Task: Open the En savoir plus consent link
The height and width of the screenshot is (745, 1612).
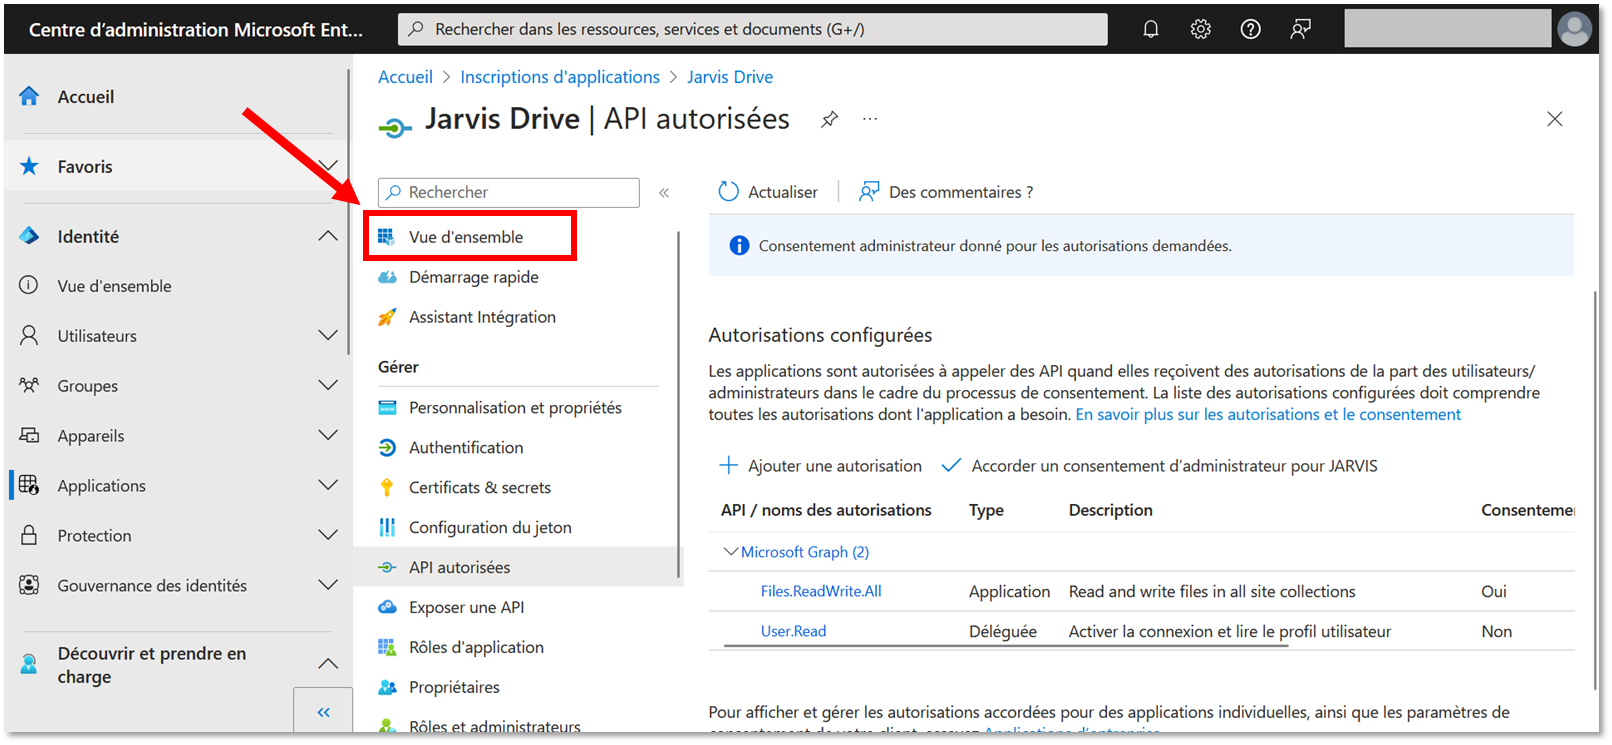Action: pos(1268,414)
